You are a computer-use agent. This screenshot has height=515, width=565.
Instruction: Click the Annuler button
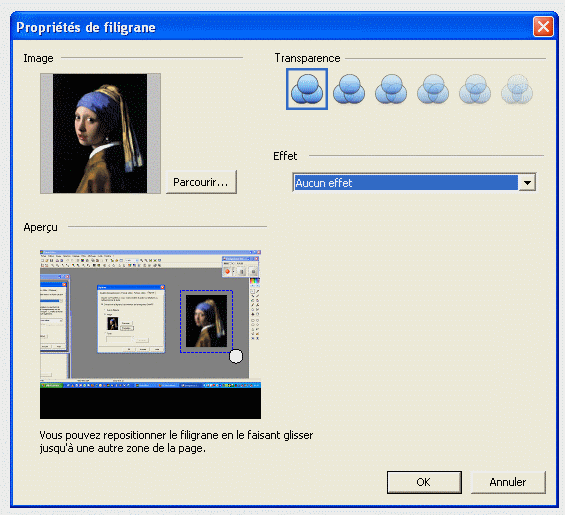508,482
